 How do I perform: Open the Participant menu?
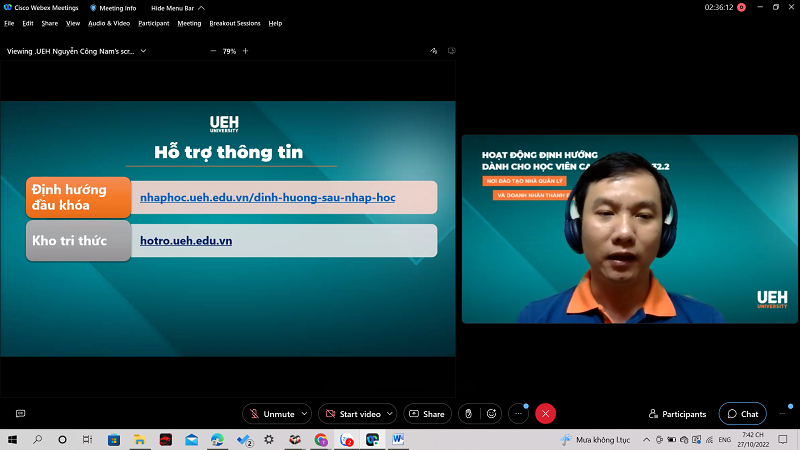154,23
